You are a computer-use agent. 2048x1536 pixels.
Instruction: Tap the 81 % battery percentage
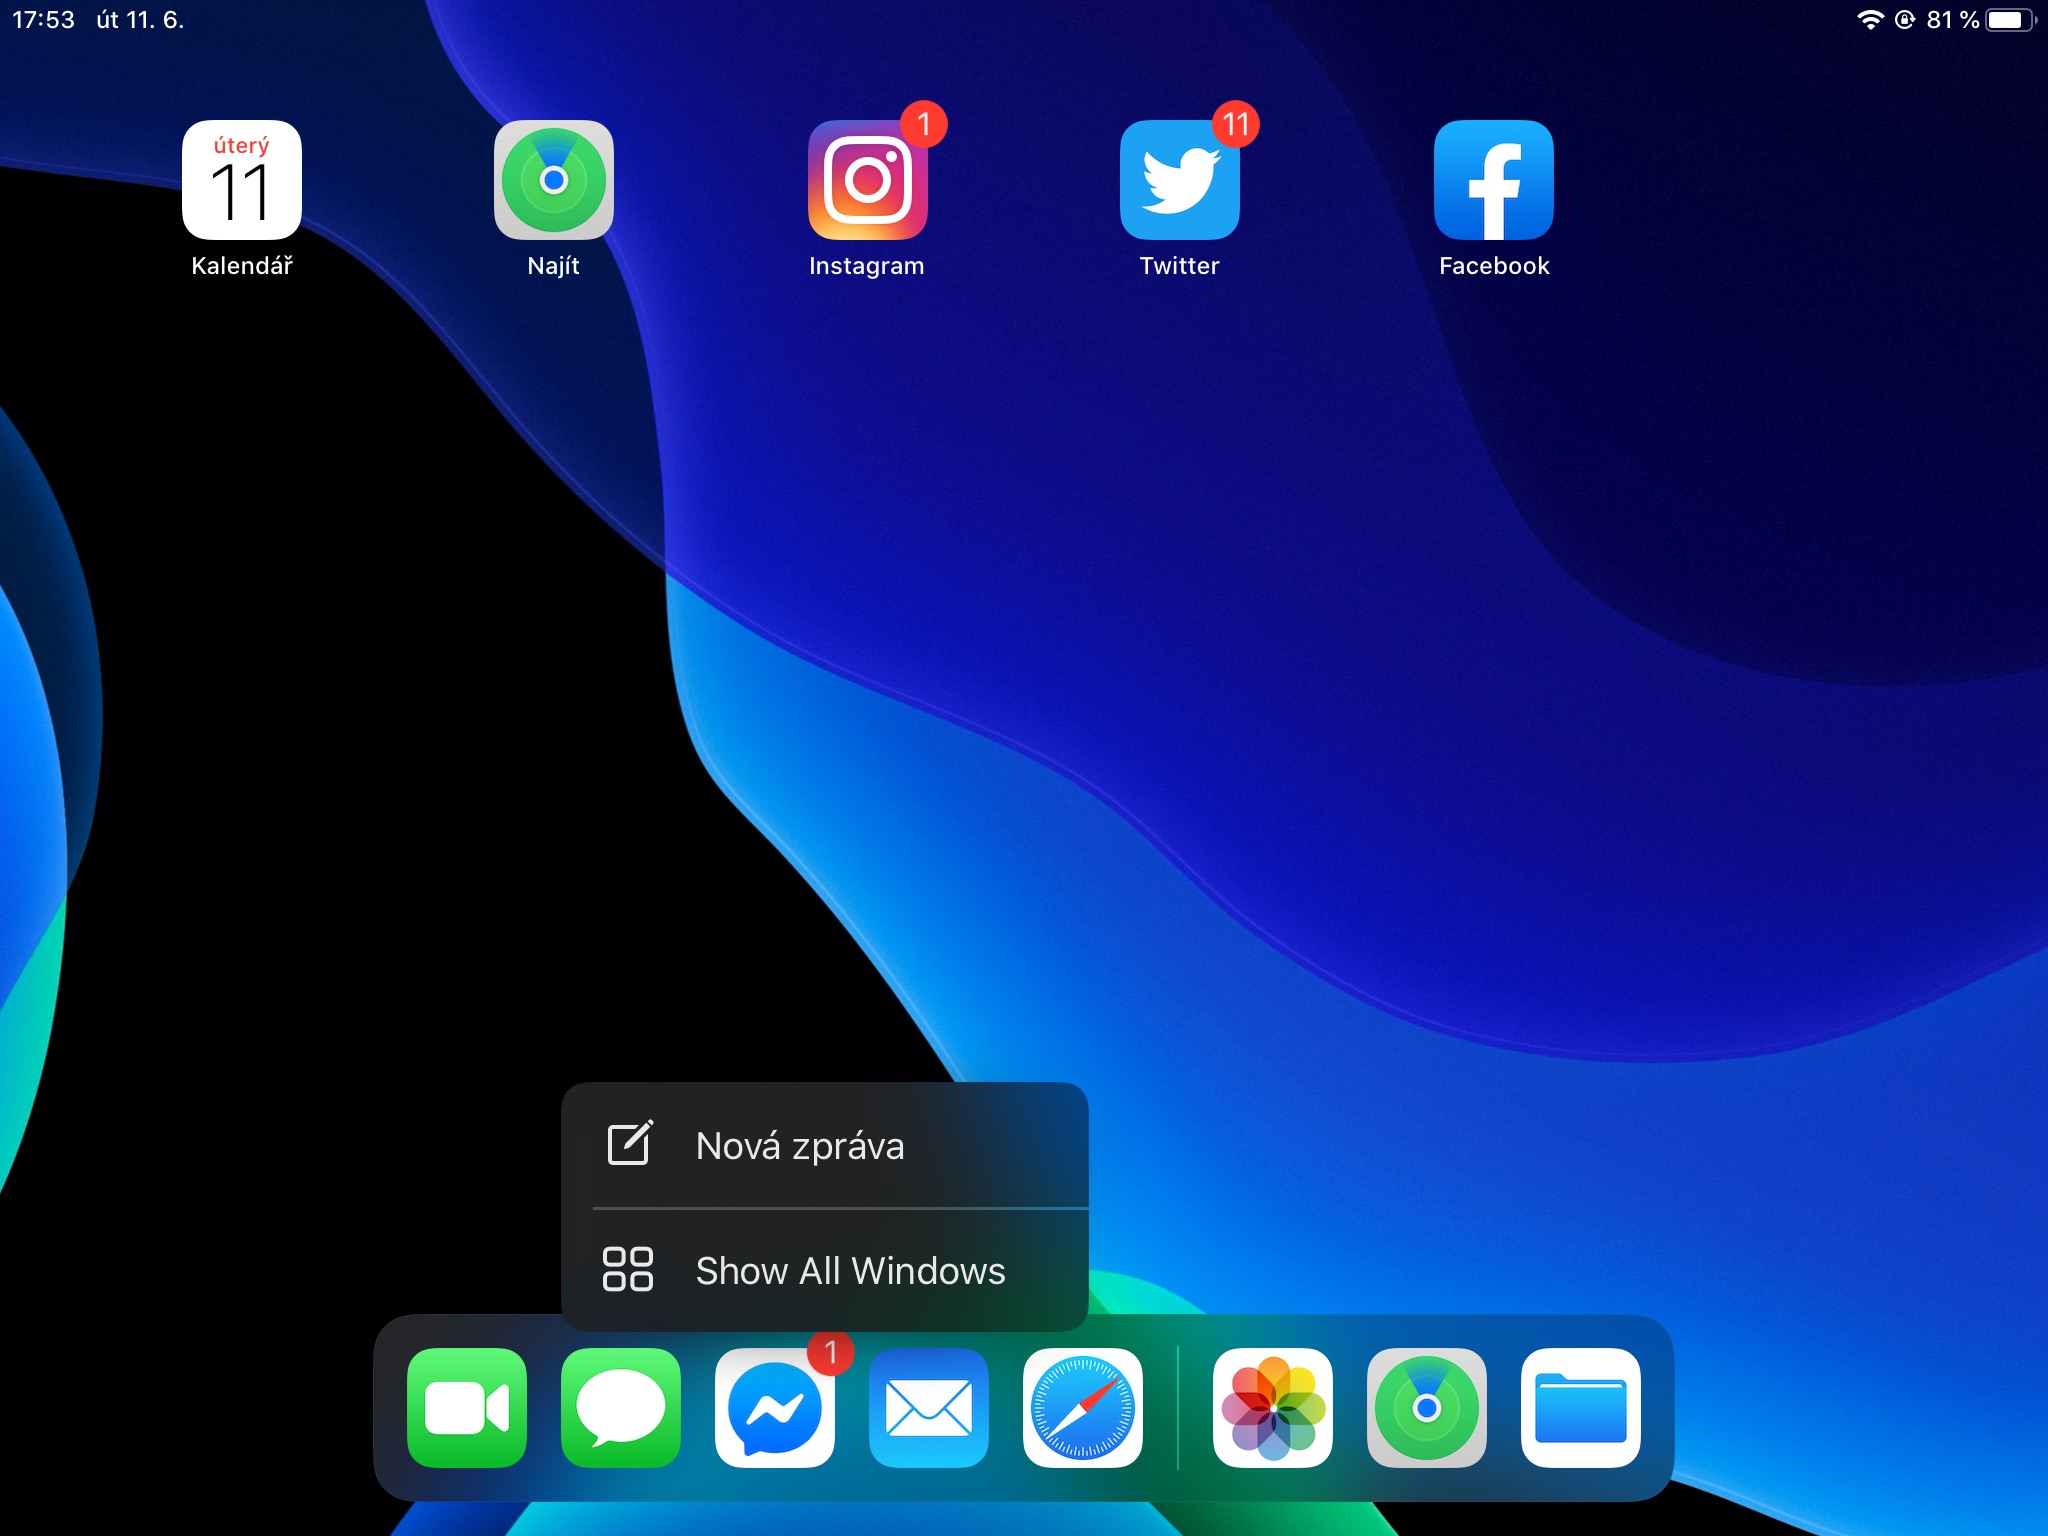coord(1953,20)
